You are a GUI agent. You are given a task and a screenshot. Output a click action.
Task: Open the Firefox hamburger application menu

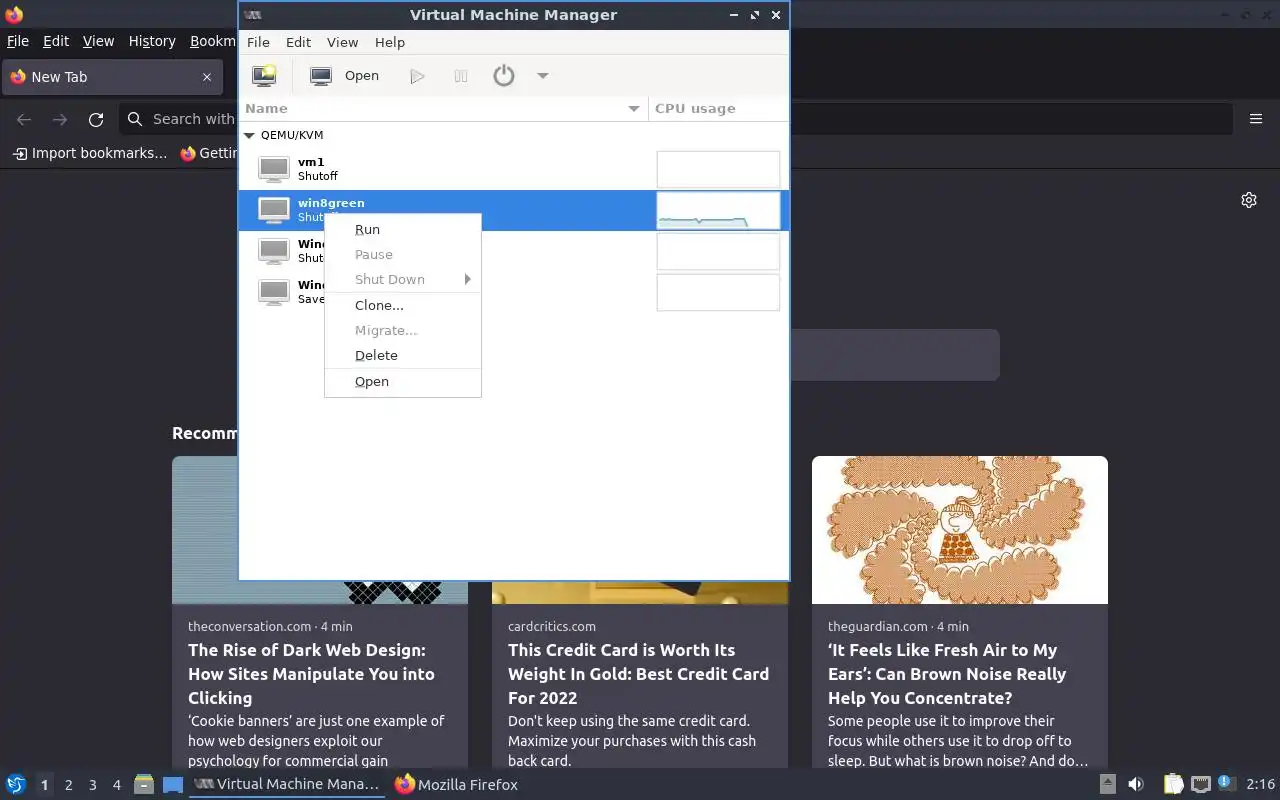pyautogui.click(x=1256, y=119)
